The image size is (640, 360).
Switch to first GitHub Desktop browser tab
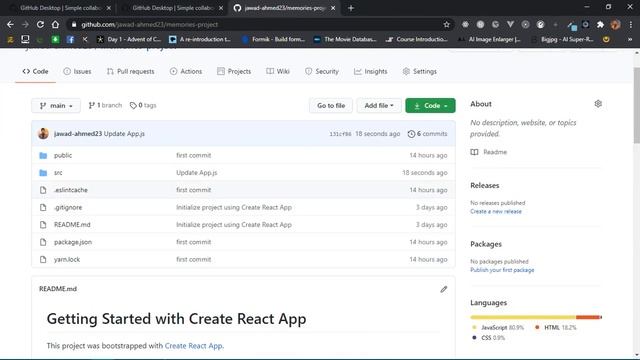[x=60, y=8]
